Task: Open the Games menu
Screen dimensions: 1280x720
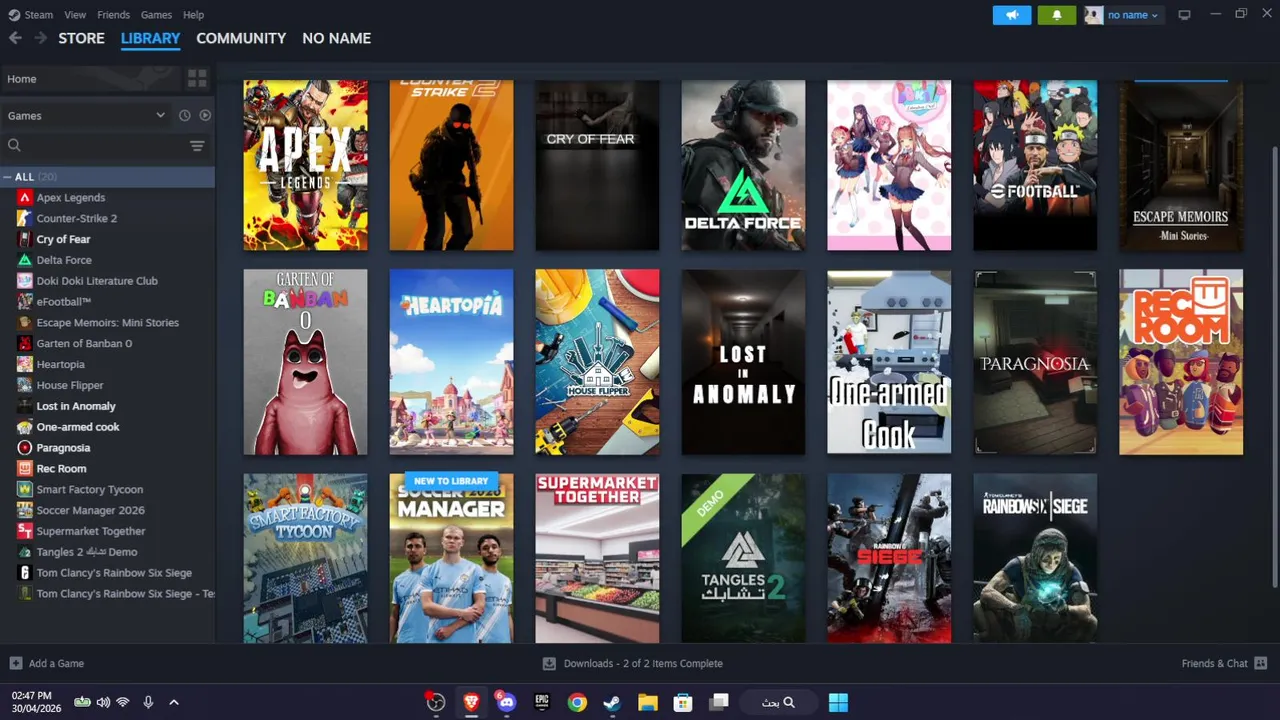Action: click(x=156, y=15)
